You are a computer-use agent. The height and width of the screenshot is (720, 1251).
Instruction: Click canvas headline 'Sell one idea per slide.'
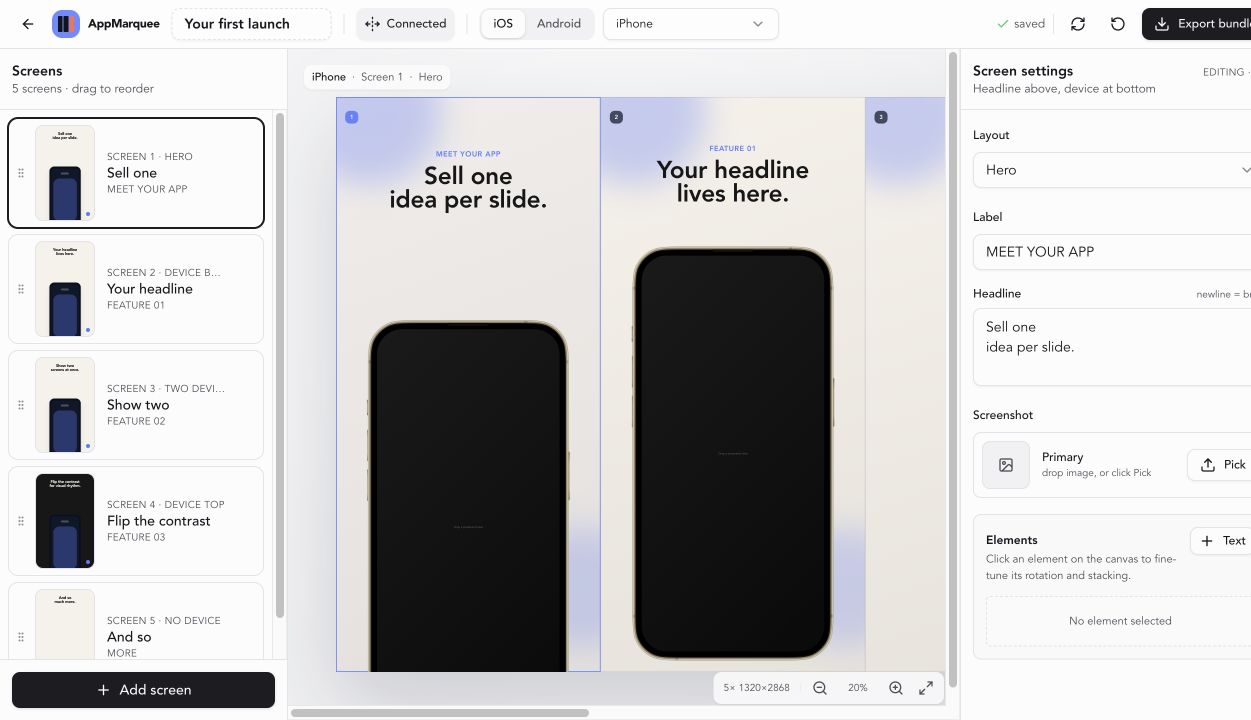(468, 188)
